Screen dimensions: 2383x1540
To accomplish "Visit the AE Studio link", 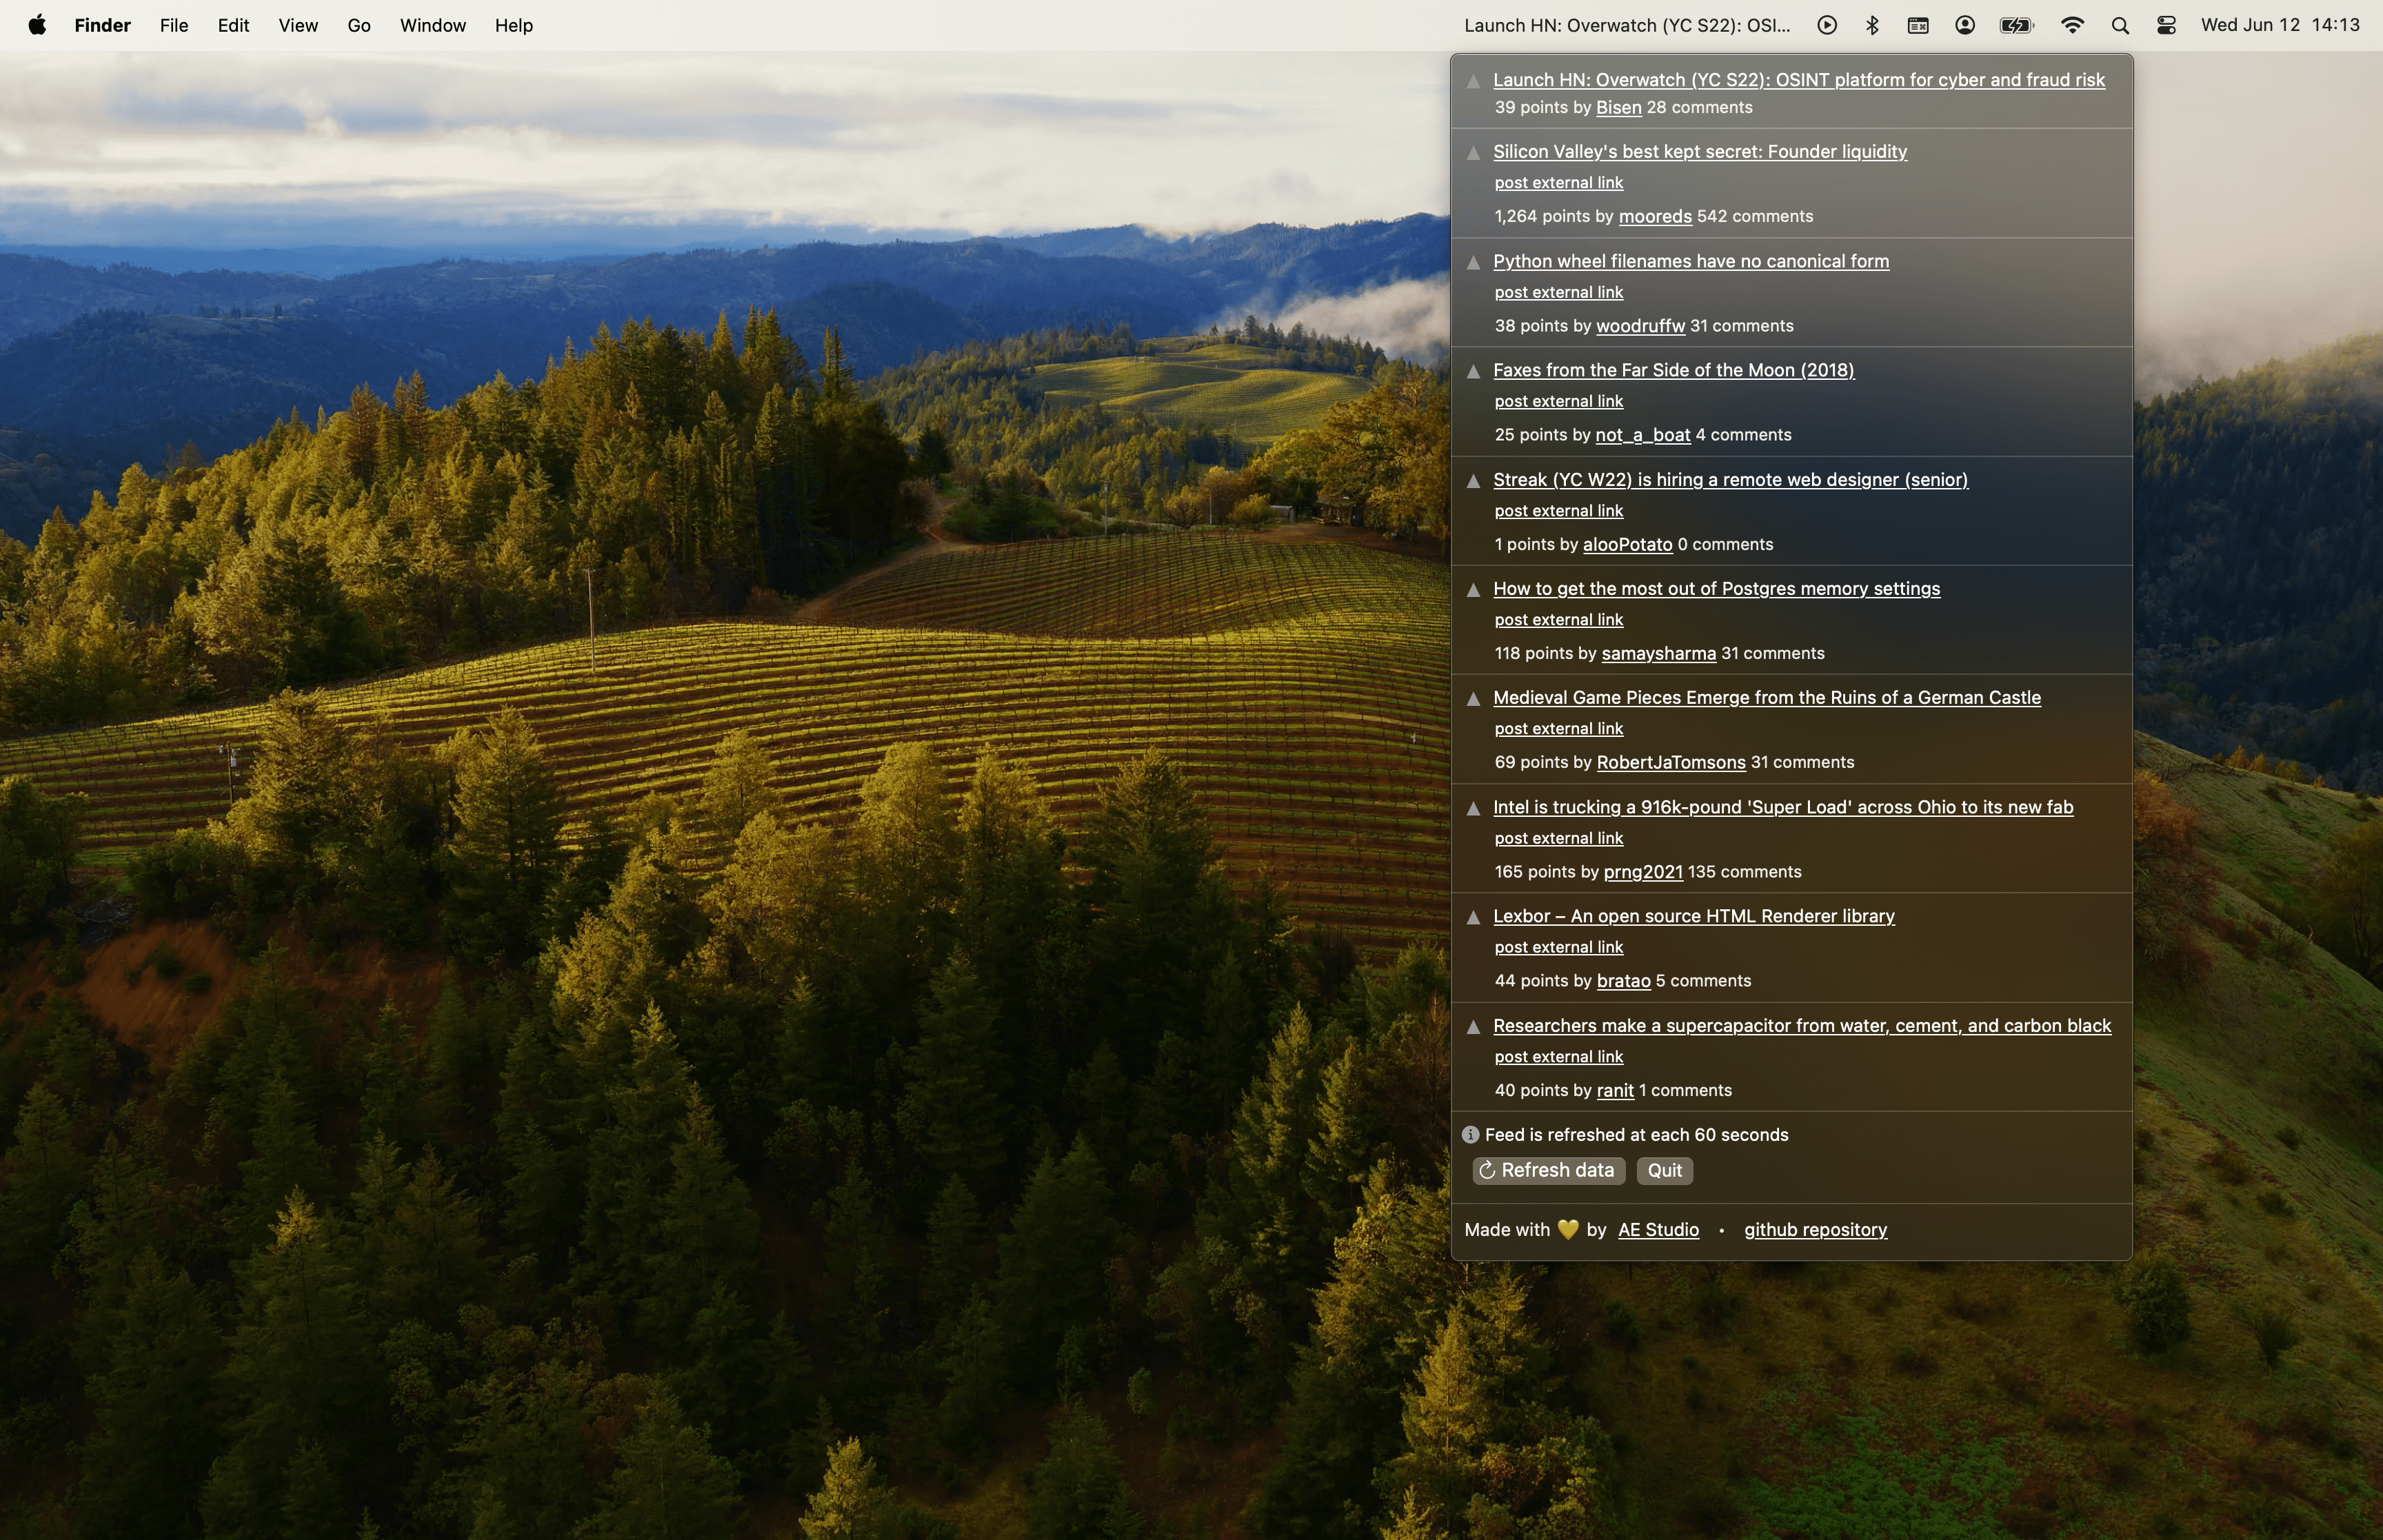I will point(1658,1229).
